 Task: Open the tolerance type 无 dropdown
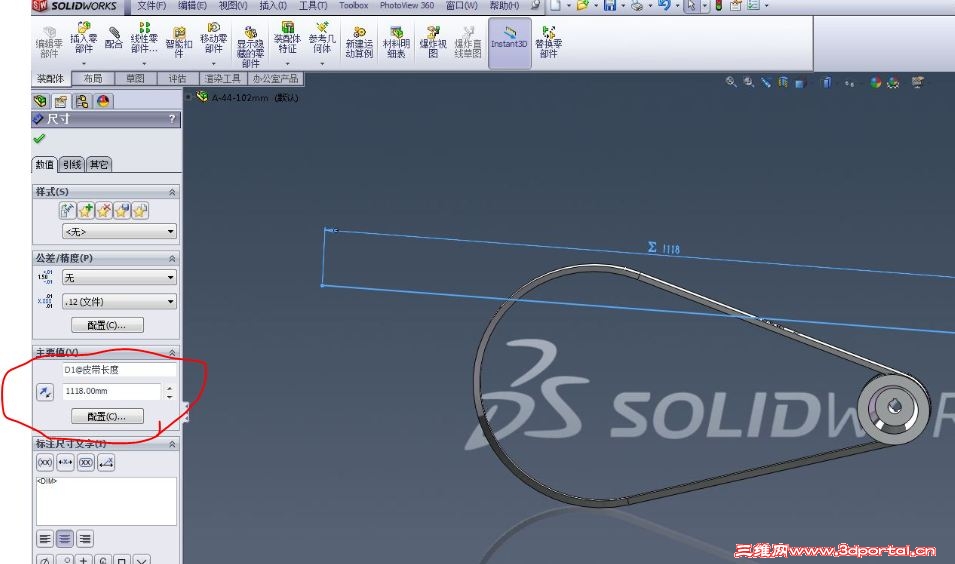[119, 278]
